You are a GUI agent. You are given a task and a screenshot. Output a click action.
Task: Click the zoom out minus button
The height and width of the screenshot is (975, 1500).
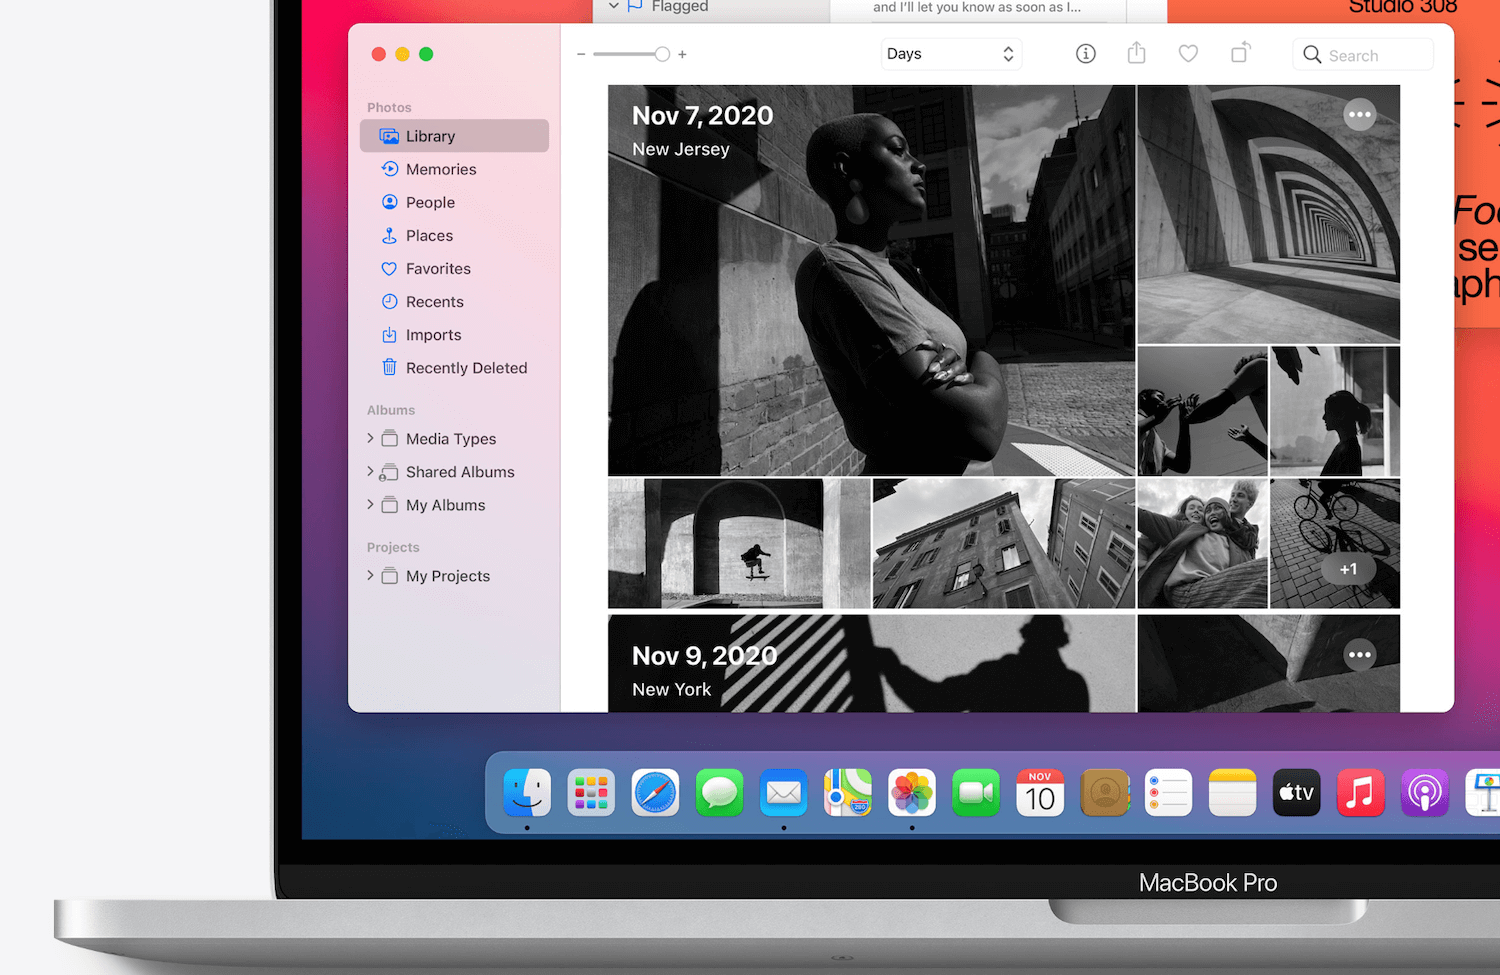(581, 55)
